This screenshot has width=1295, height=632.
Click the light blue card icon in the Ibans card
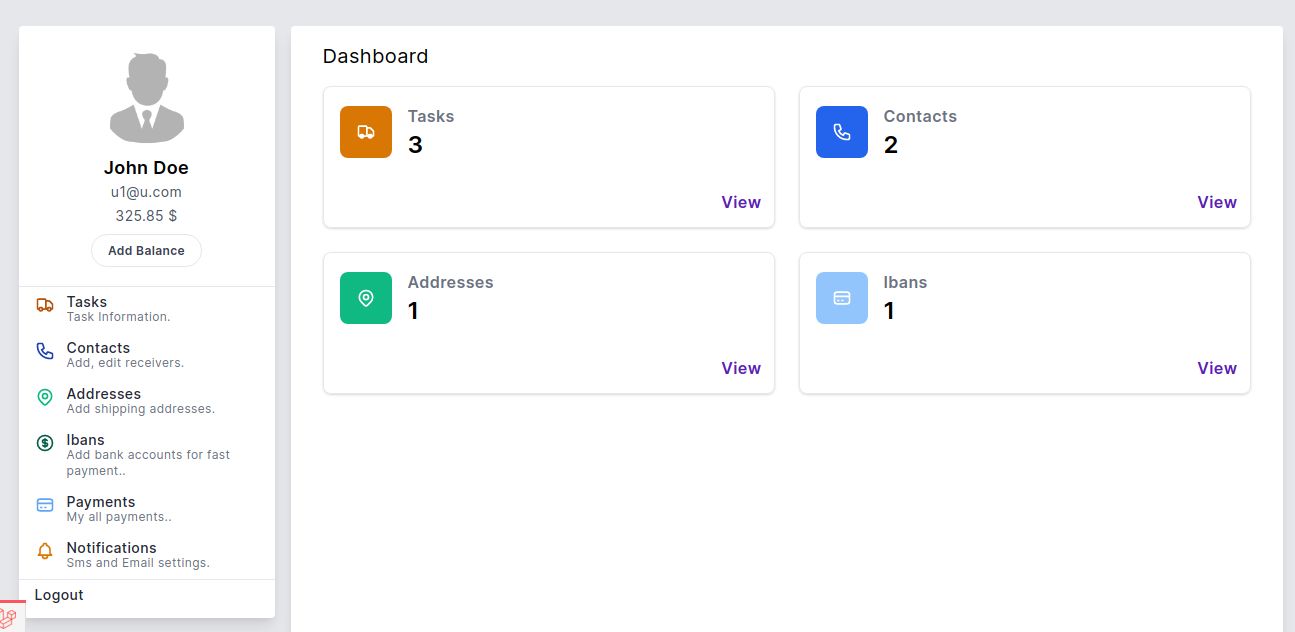click(842, 298)
